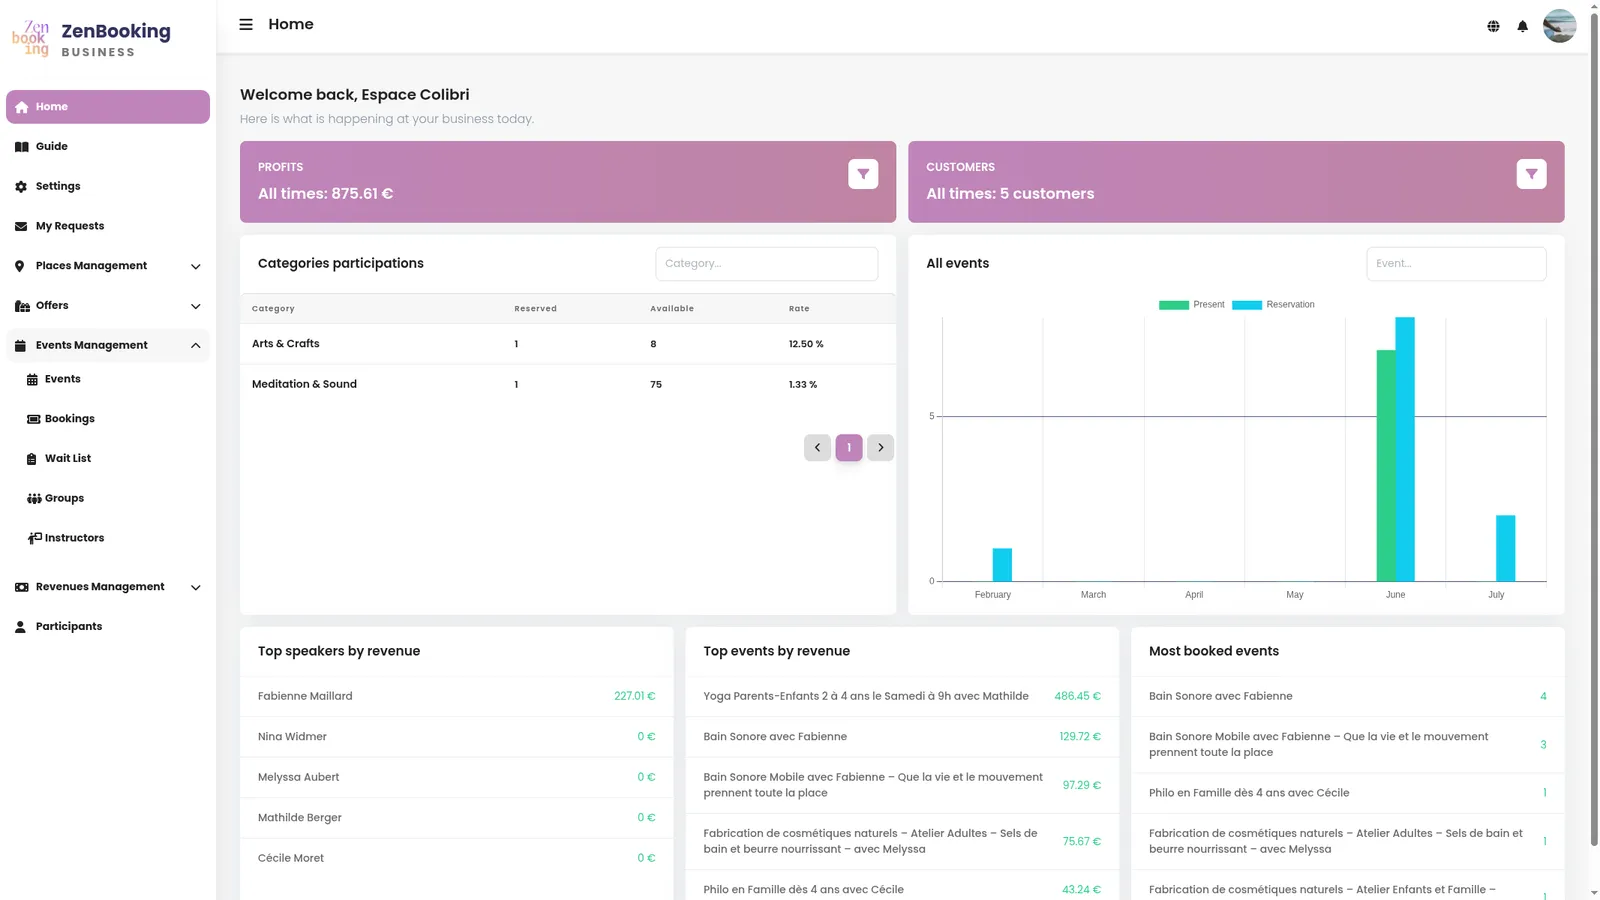Click the Rate column header
1600x900 pixels.
[799, 309]
